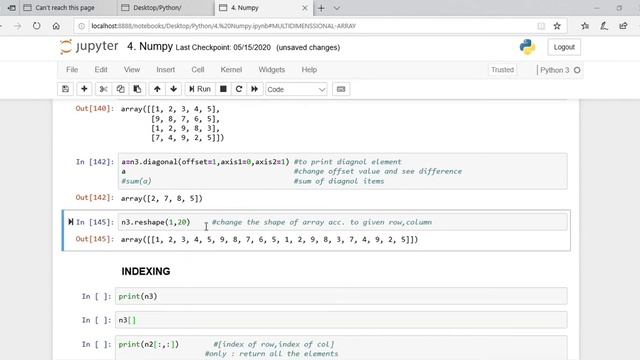
Task: Click the Out[145] array output text
Action: (x=269, y=240)
